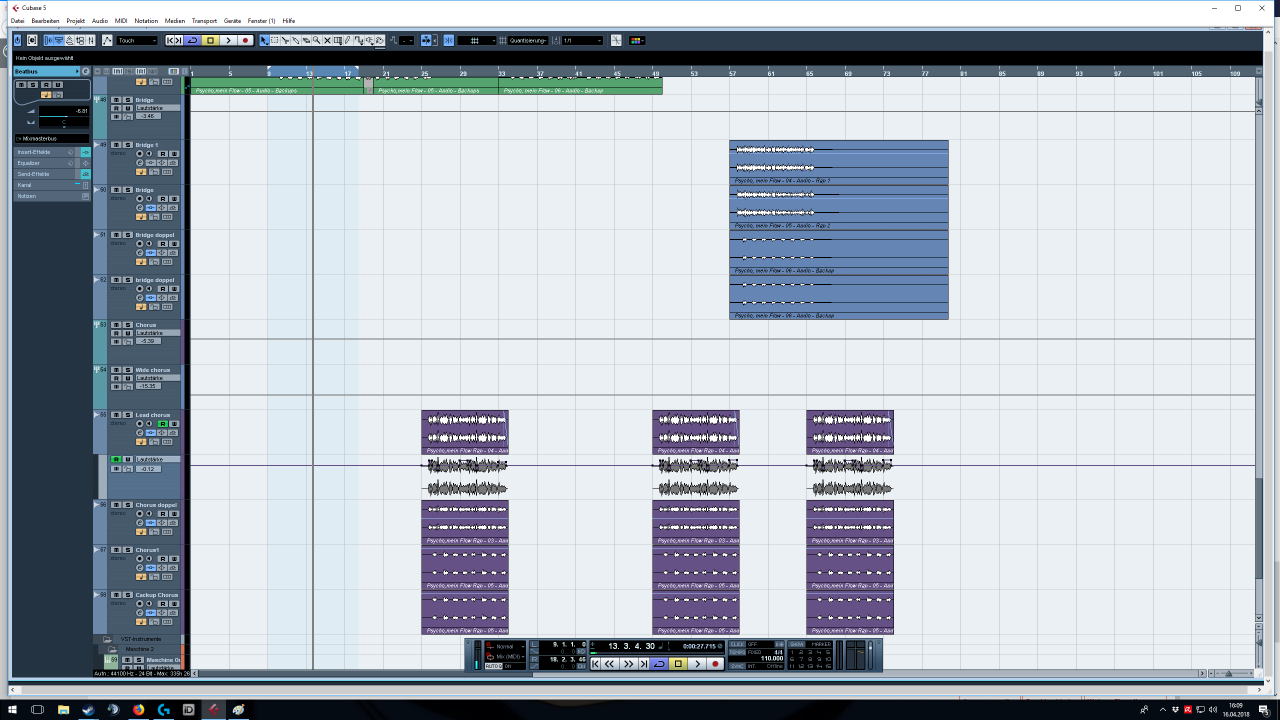
Task: Open the Datei menu
Action: 17,20
